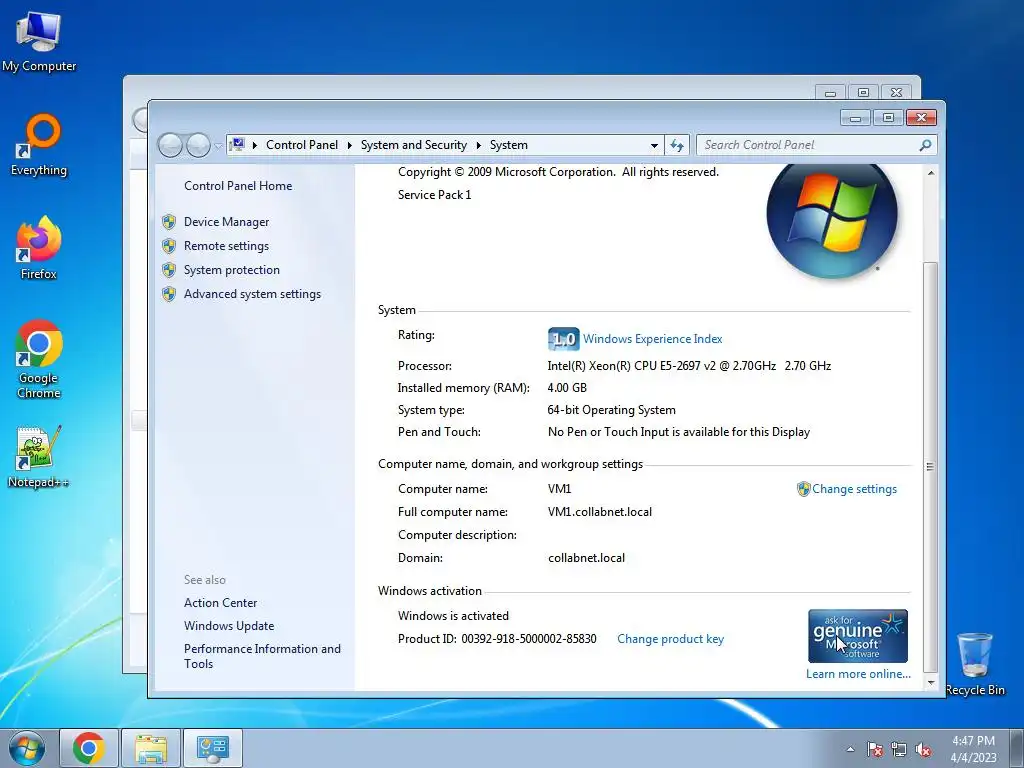The width and height of the screenshot is (1024, 768).
Task: Expand the arrow after Control Panel breadcrumb
Action: pyautogui.click(x=349, y=145)
